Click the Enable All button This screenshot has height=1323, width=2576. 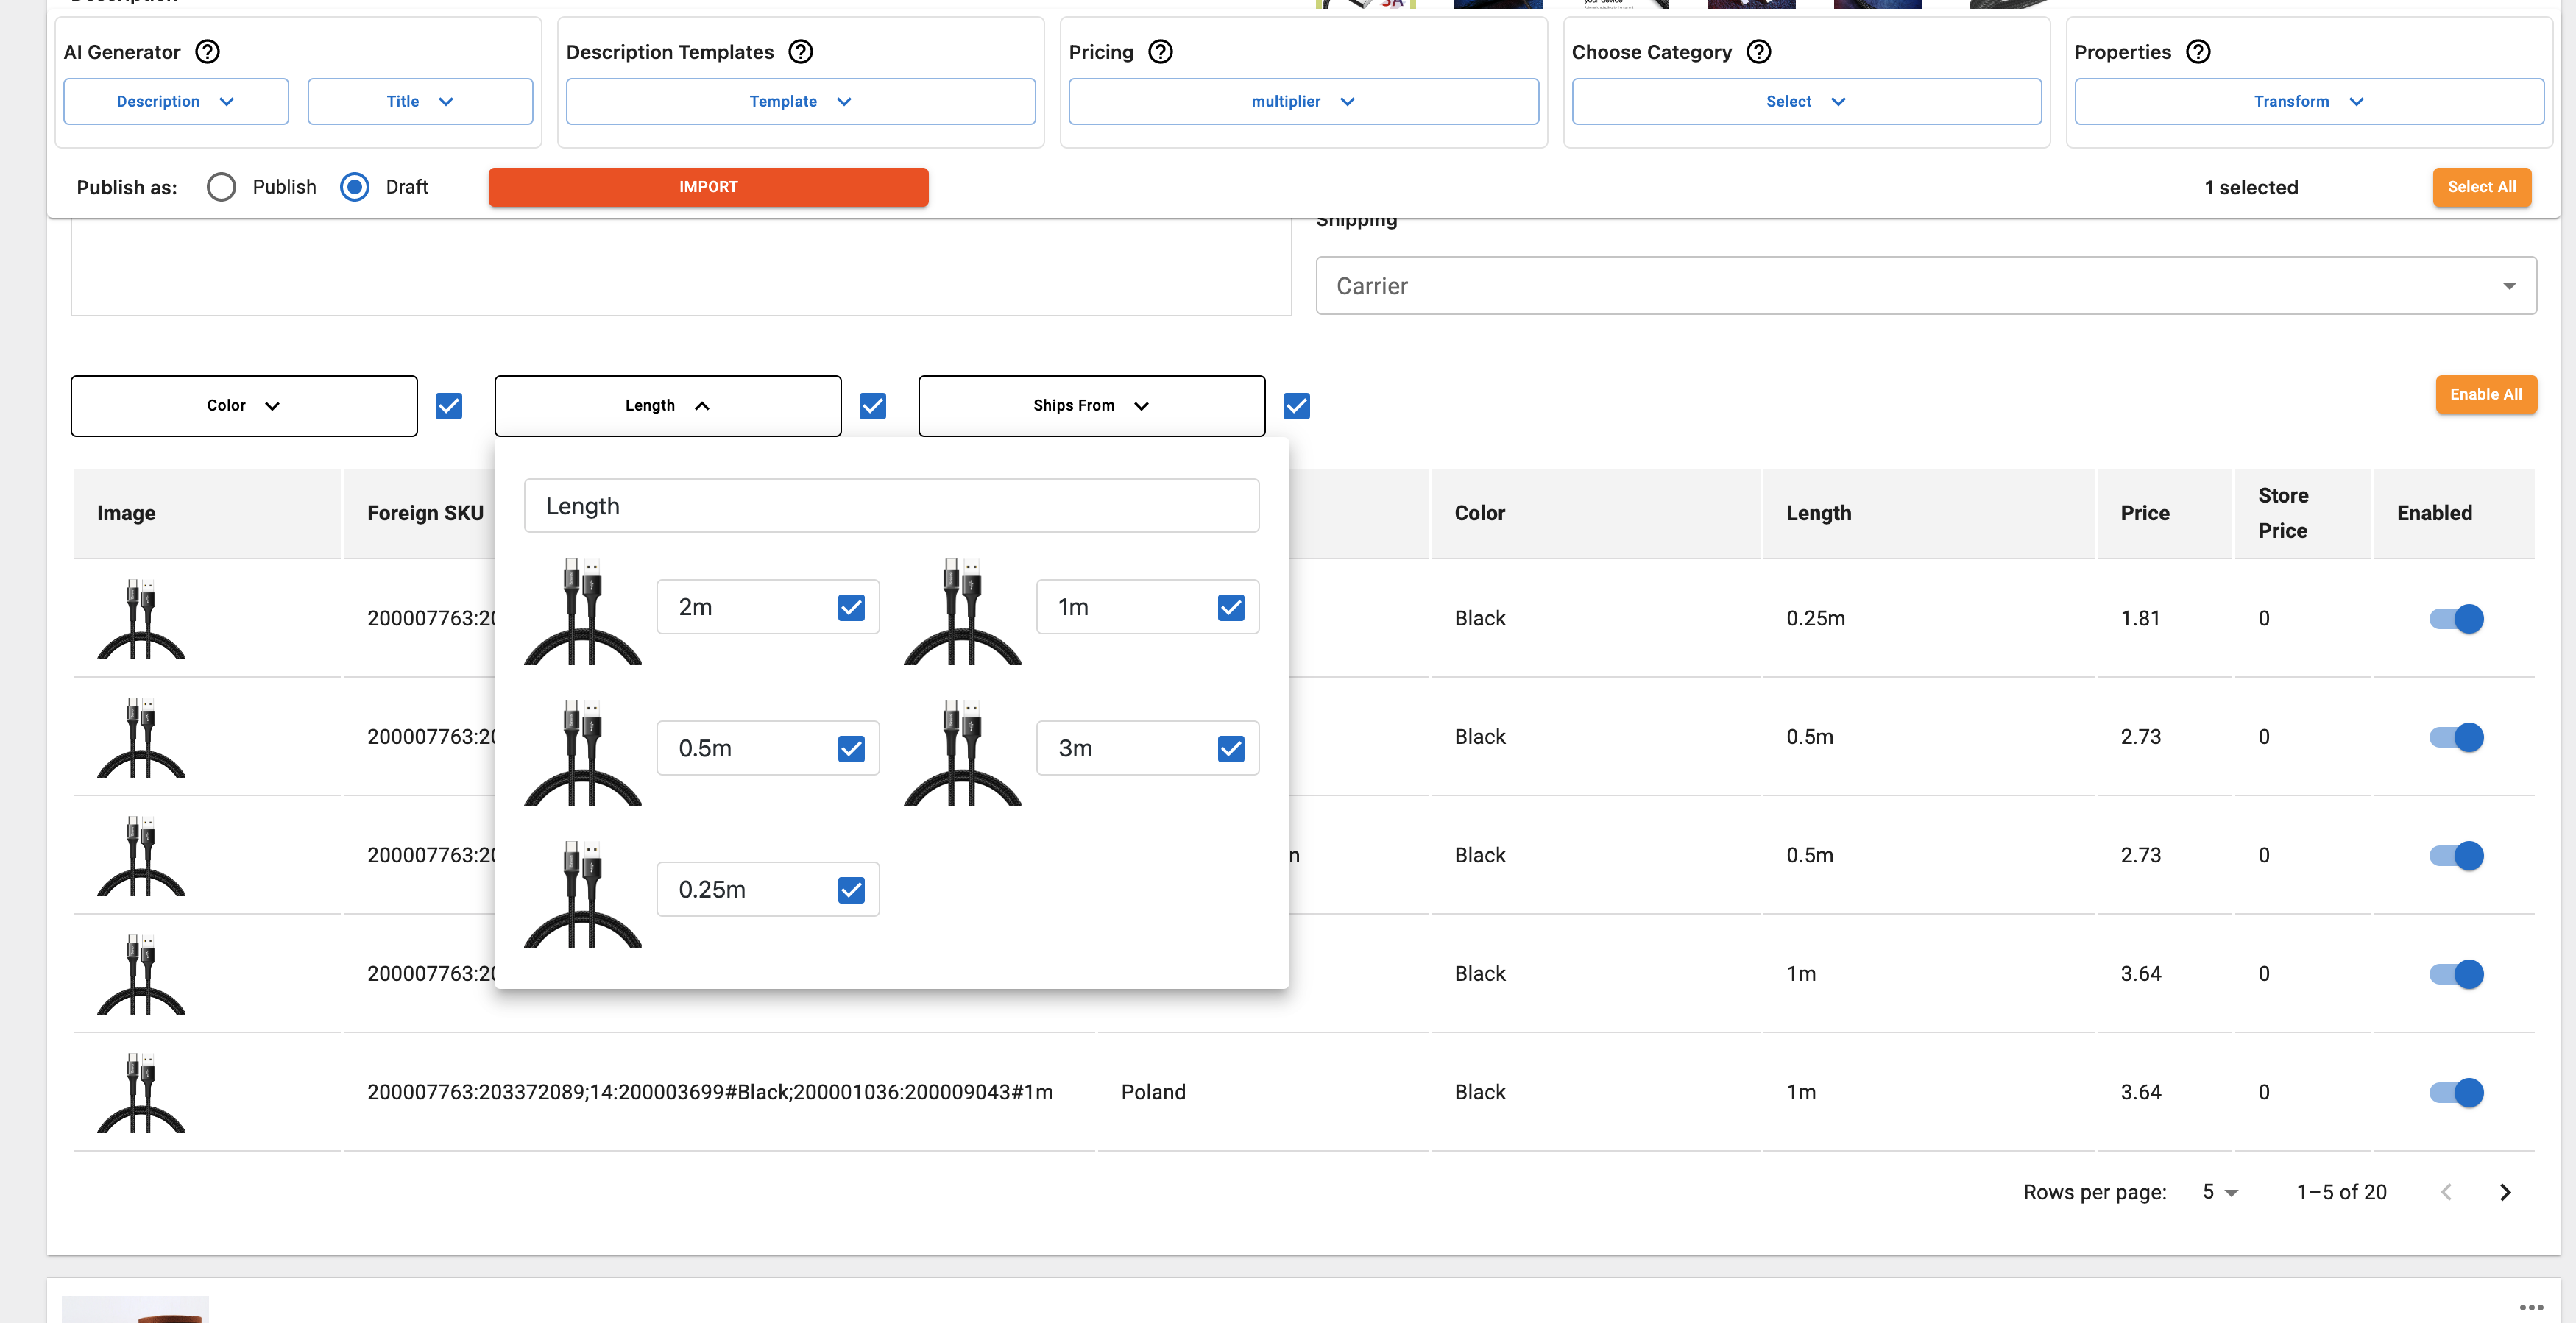tap(2485, 394)
